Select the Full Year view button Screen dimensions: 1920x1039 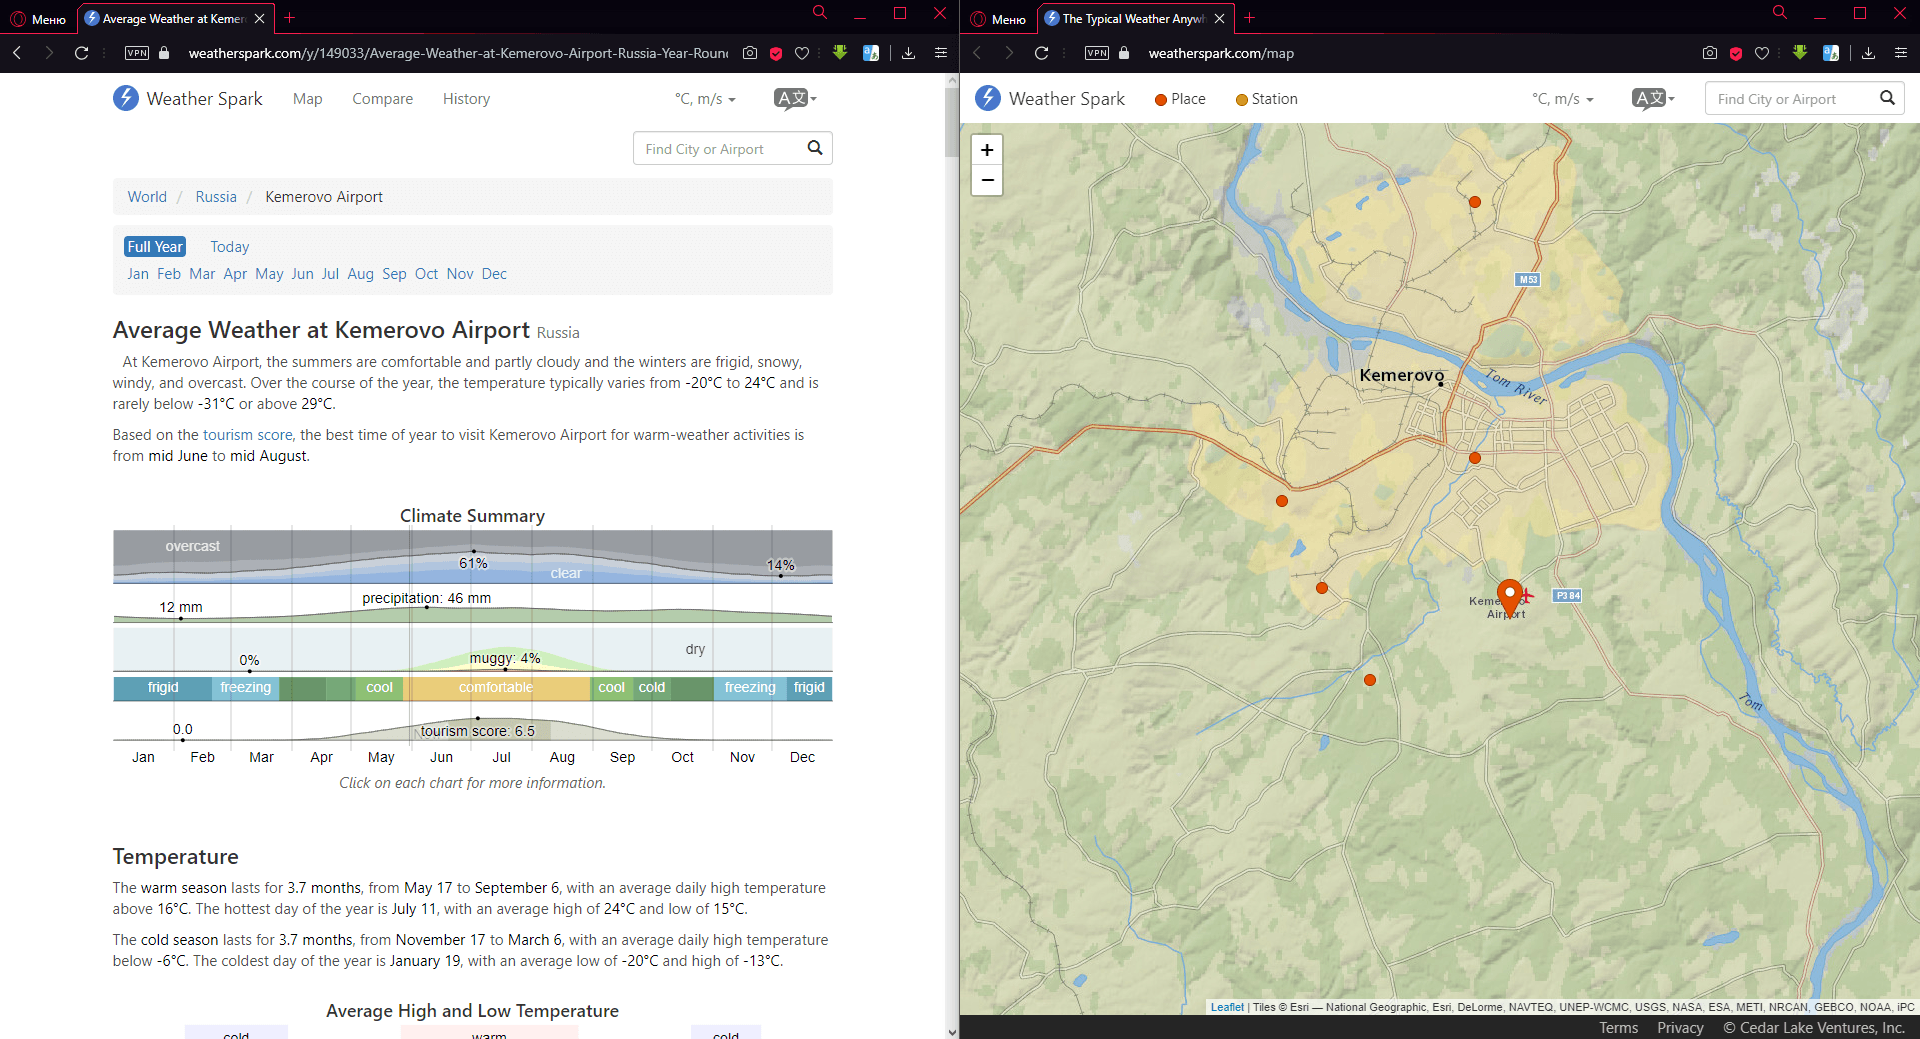point(155,247)
